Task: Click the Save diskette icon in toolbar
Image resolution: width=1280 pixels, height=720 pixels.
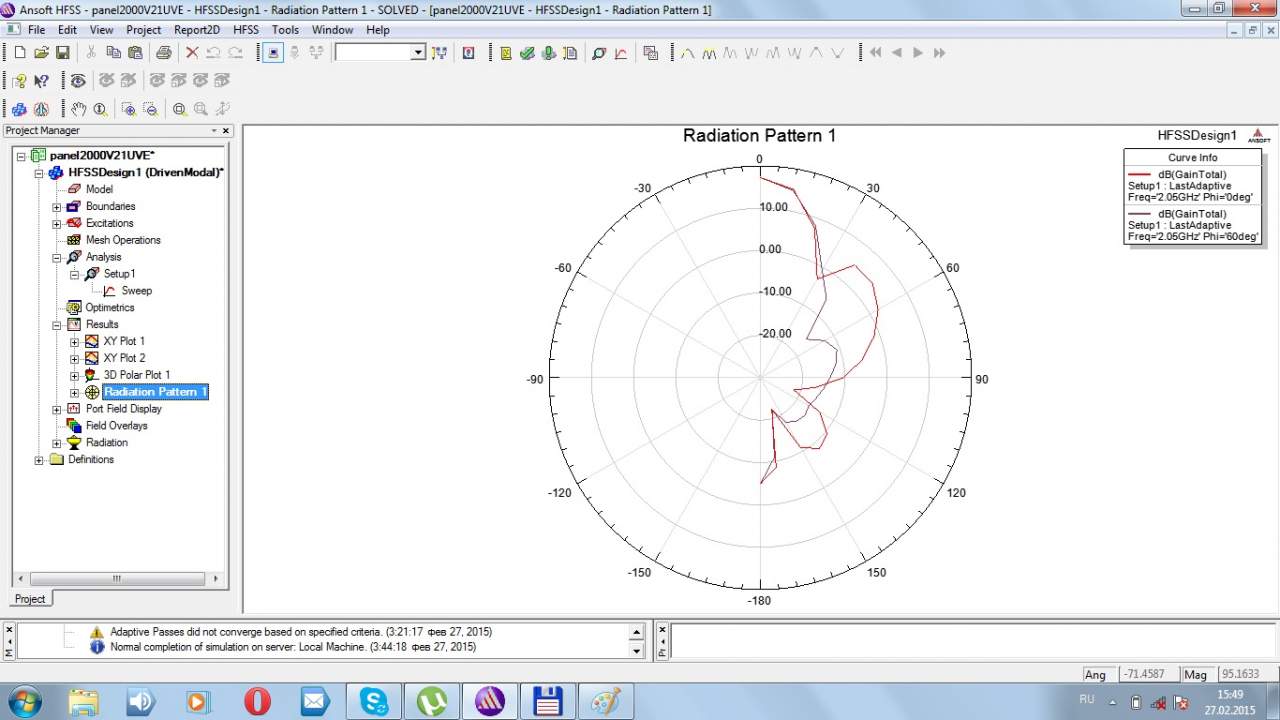Action: coord(62,53)
